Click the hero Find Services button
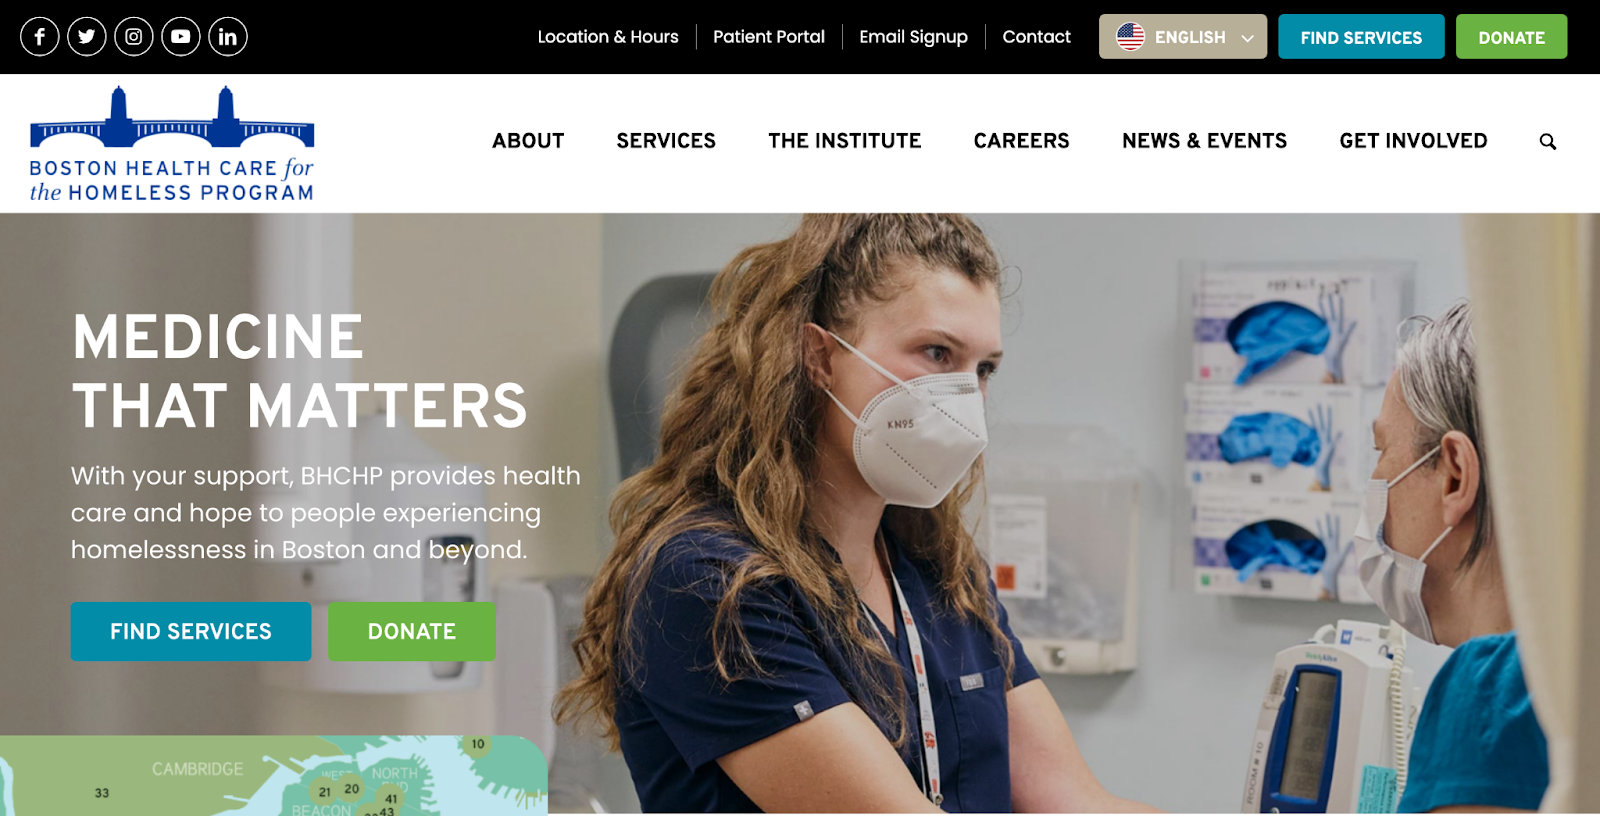Image resolution: width=1600 pixels, height=816 pixels. pos(191,631)
